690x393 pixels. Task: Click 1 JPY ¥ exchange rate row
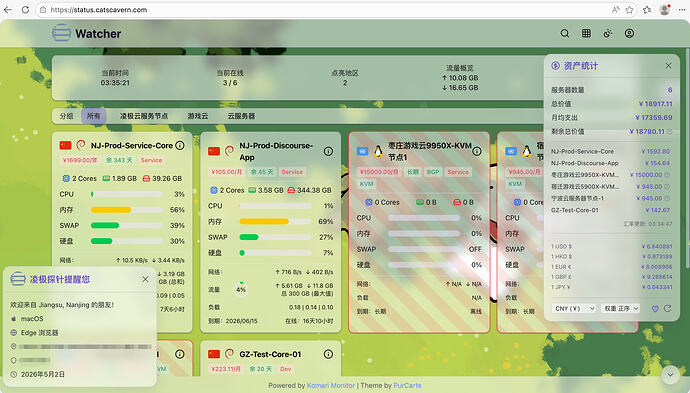point(611,287)
